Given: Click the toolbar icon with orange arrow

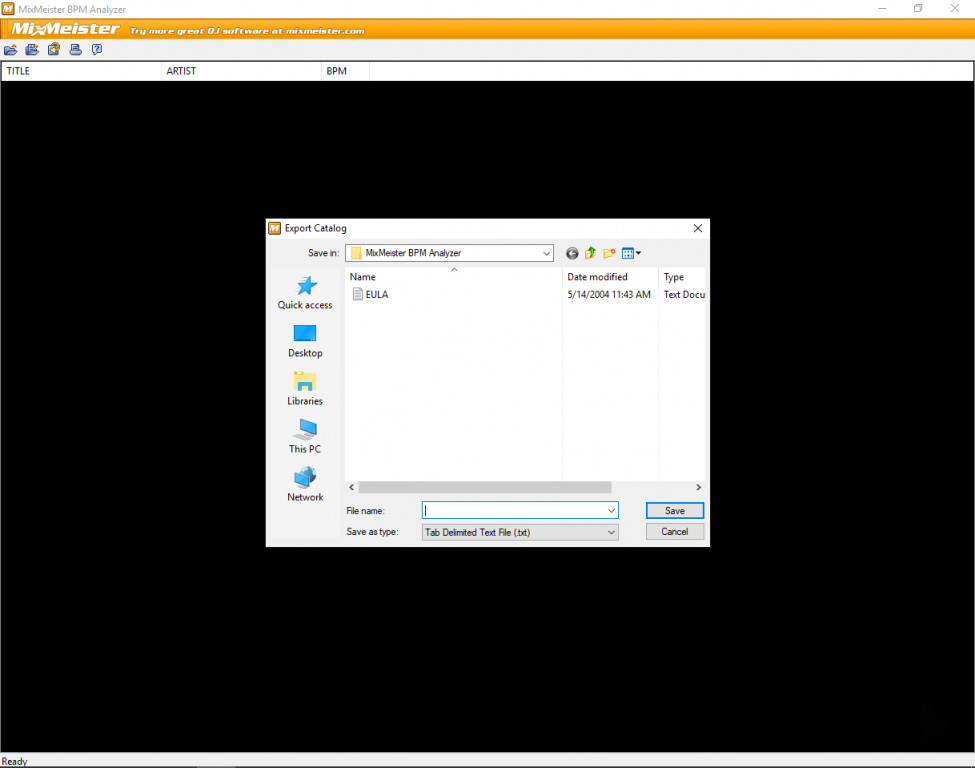Looking at the screenshot, I should pyautogui.click(x=54, y=49).
